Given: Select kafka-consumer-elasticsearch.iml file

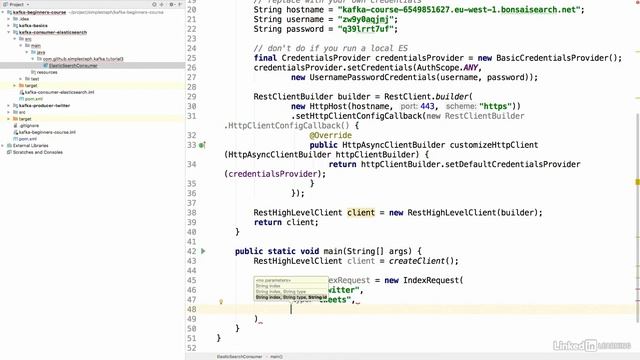Looking at the screenshot, I should [59, 92].
